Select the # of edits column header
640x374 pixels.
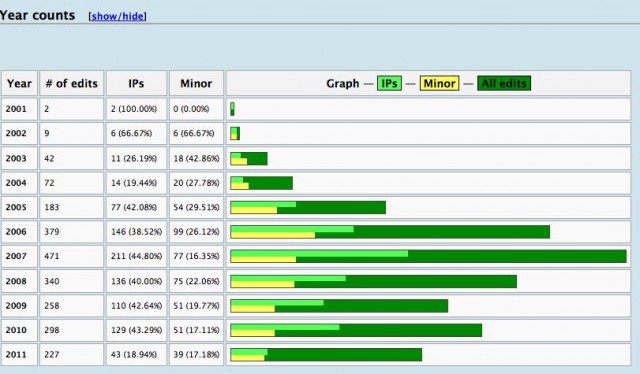[x=71, y=83]
